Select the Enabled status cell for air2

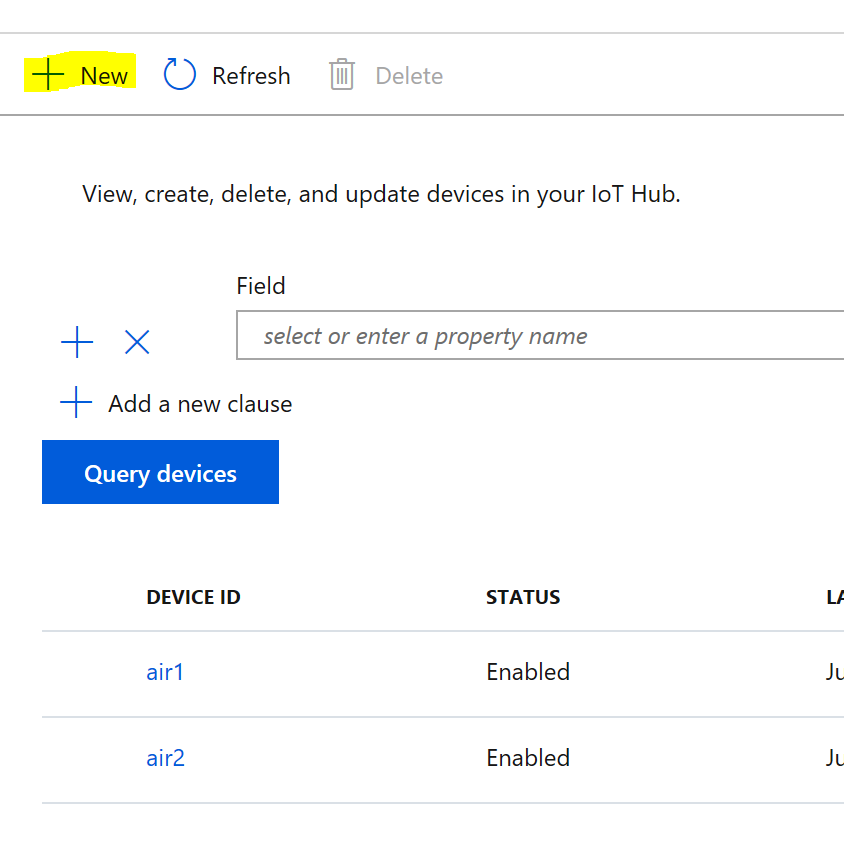(x=528, y=758)
